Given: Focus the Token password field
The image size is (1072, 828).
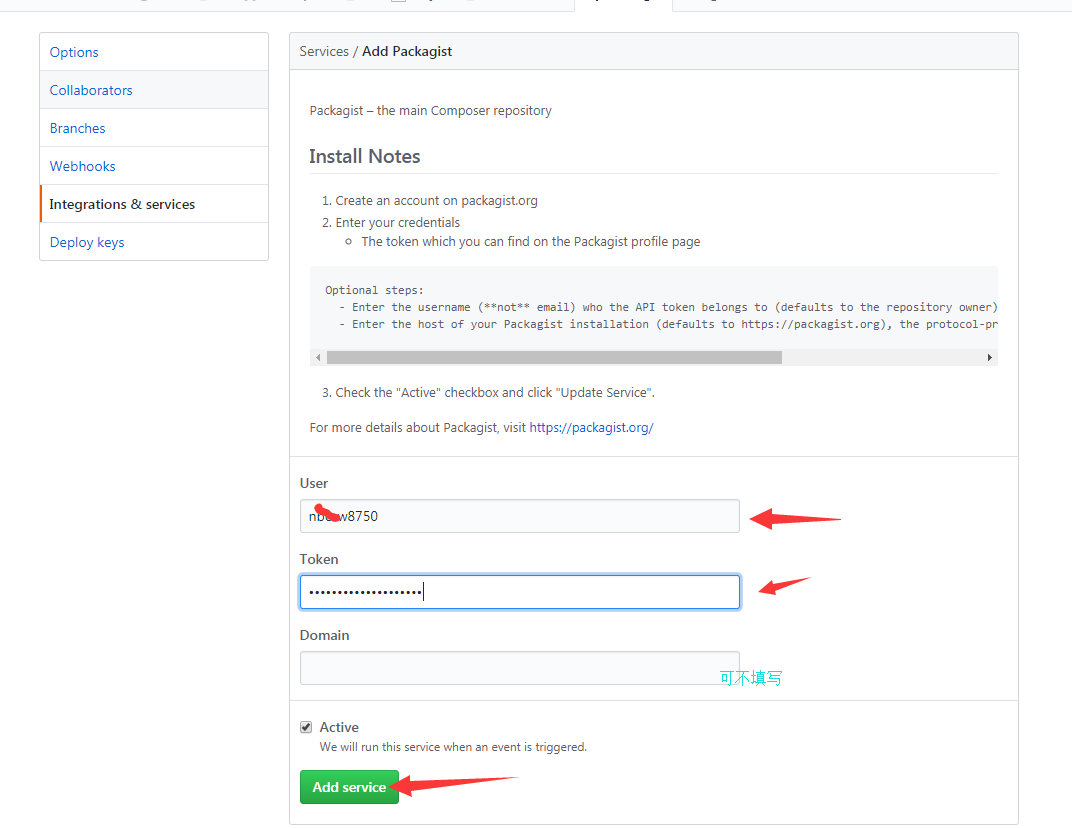Looking at the screenshot, I should [x=520, y=592].
